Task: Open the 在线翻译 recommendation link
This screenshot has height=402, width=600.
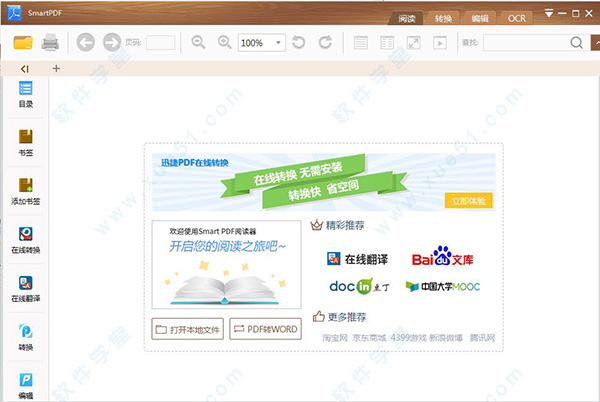Action: point(357,259)
